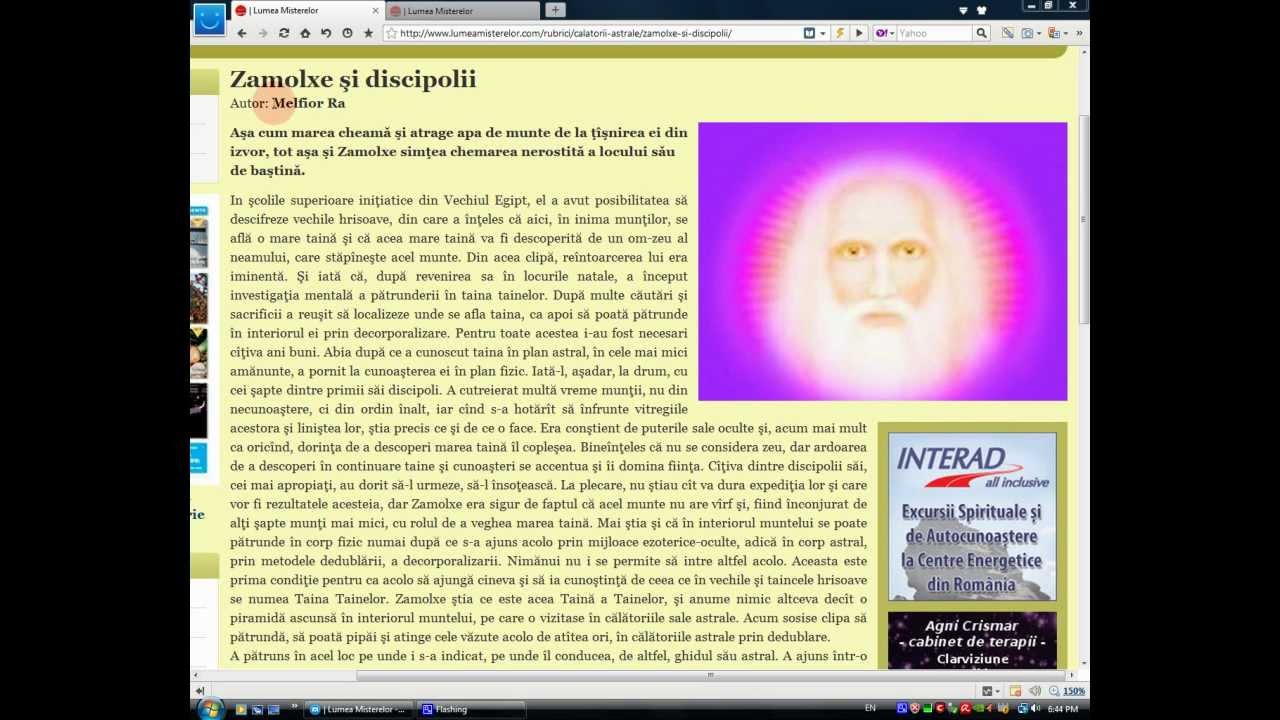Click the horizontal scrollbar thumb
This screenshot has width=1280, height=720.
[x=710, y=675]
